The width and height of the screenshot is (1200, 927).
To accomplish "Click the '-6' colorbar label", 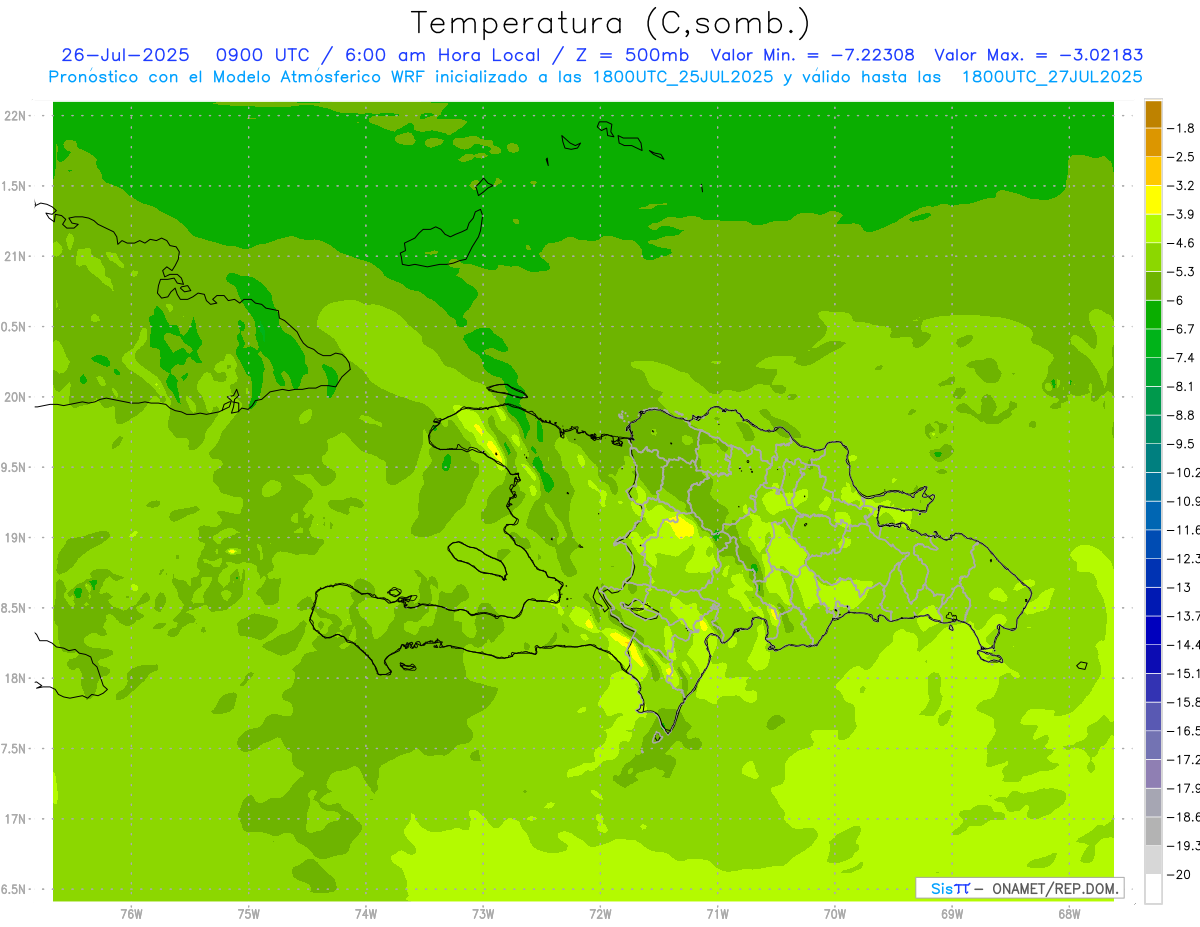I will click(1176, 301).
